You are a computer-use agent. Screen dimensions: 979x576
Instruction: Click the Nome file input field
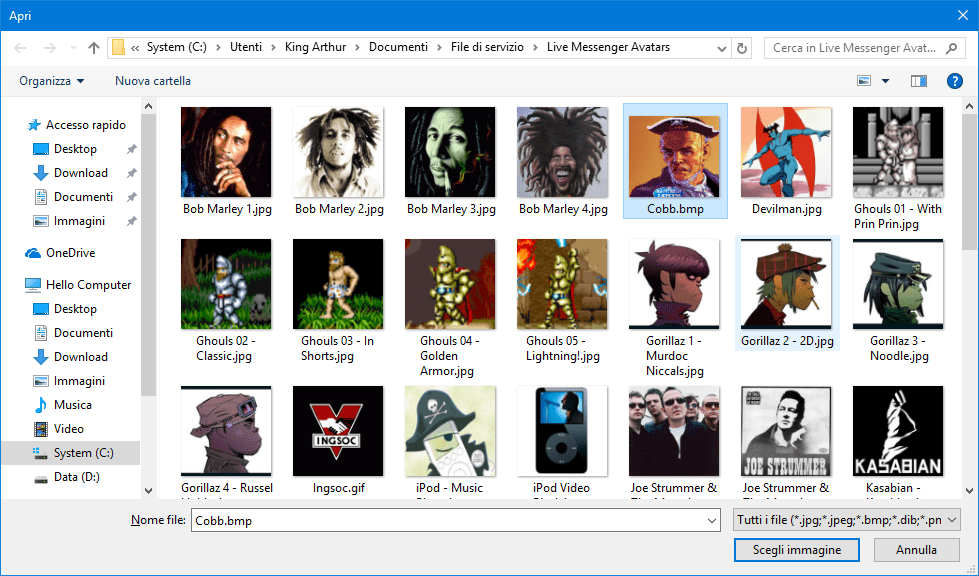point(448,520)
